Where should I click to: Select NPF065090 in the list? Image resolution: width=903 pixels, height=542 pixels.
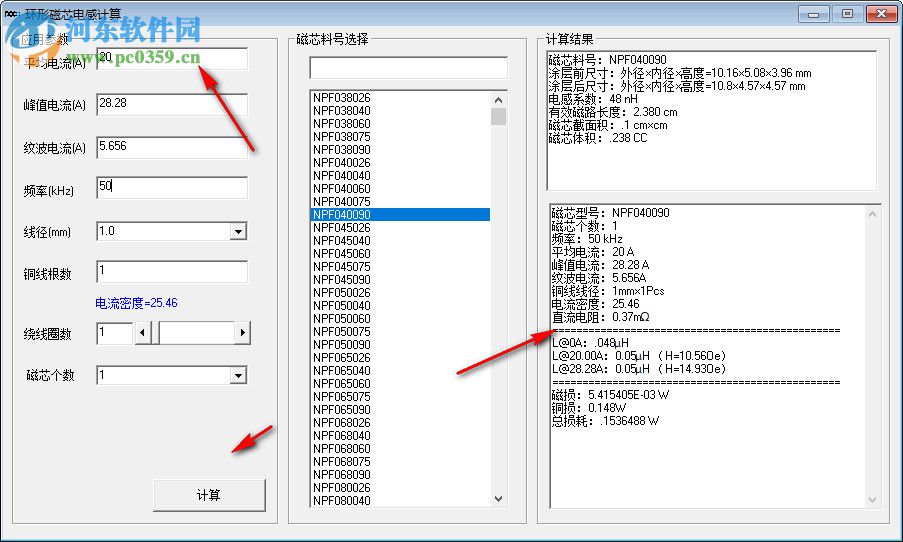pyautogui.click(x=400, y=410)
